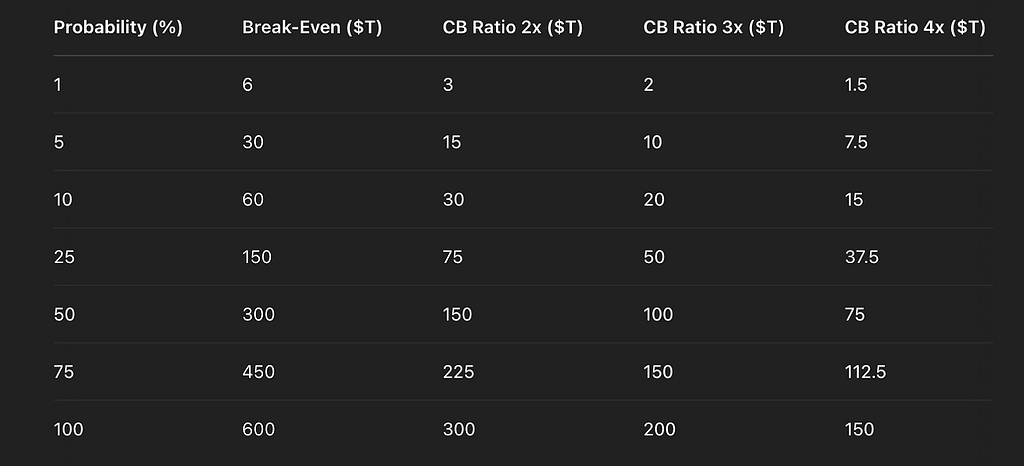Select the 300 break-even cell in 50% row

point(259,315)
